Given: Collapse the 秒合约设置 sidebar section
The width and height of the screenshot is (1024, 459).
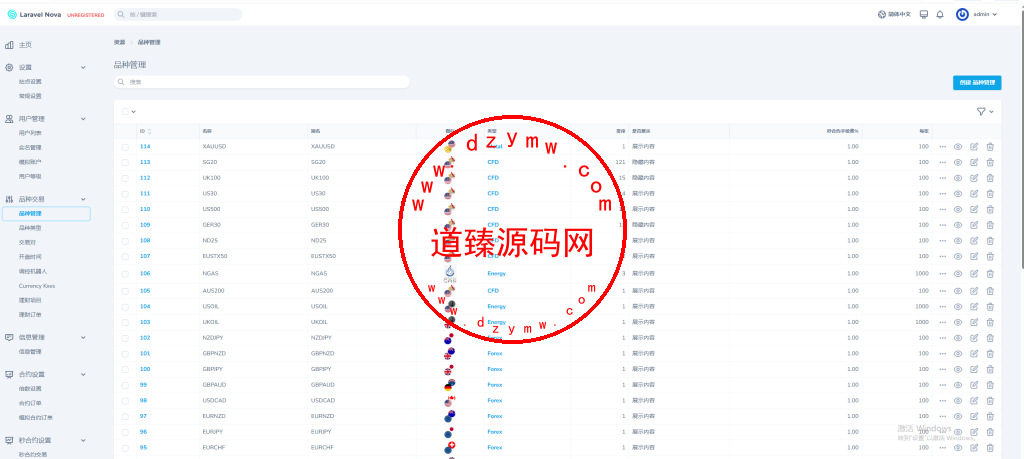Looking at the screenshot, I should click(83, 441).
